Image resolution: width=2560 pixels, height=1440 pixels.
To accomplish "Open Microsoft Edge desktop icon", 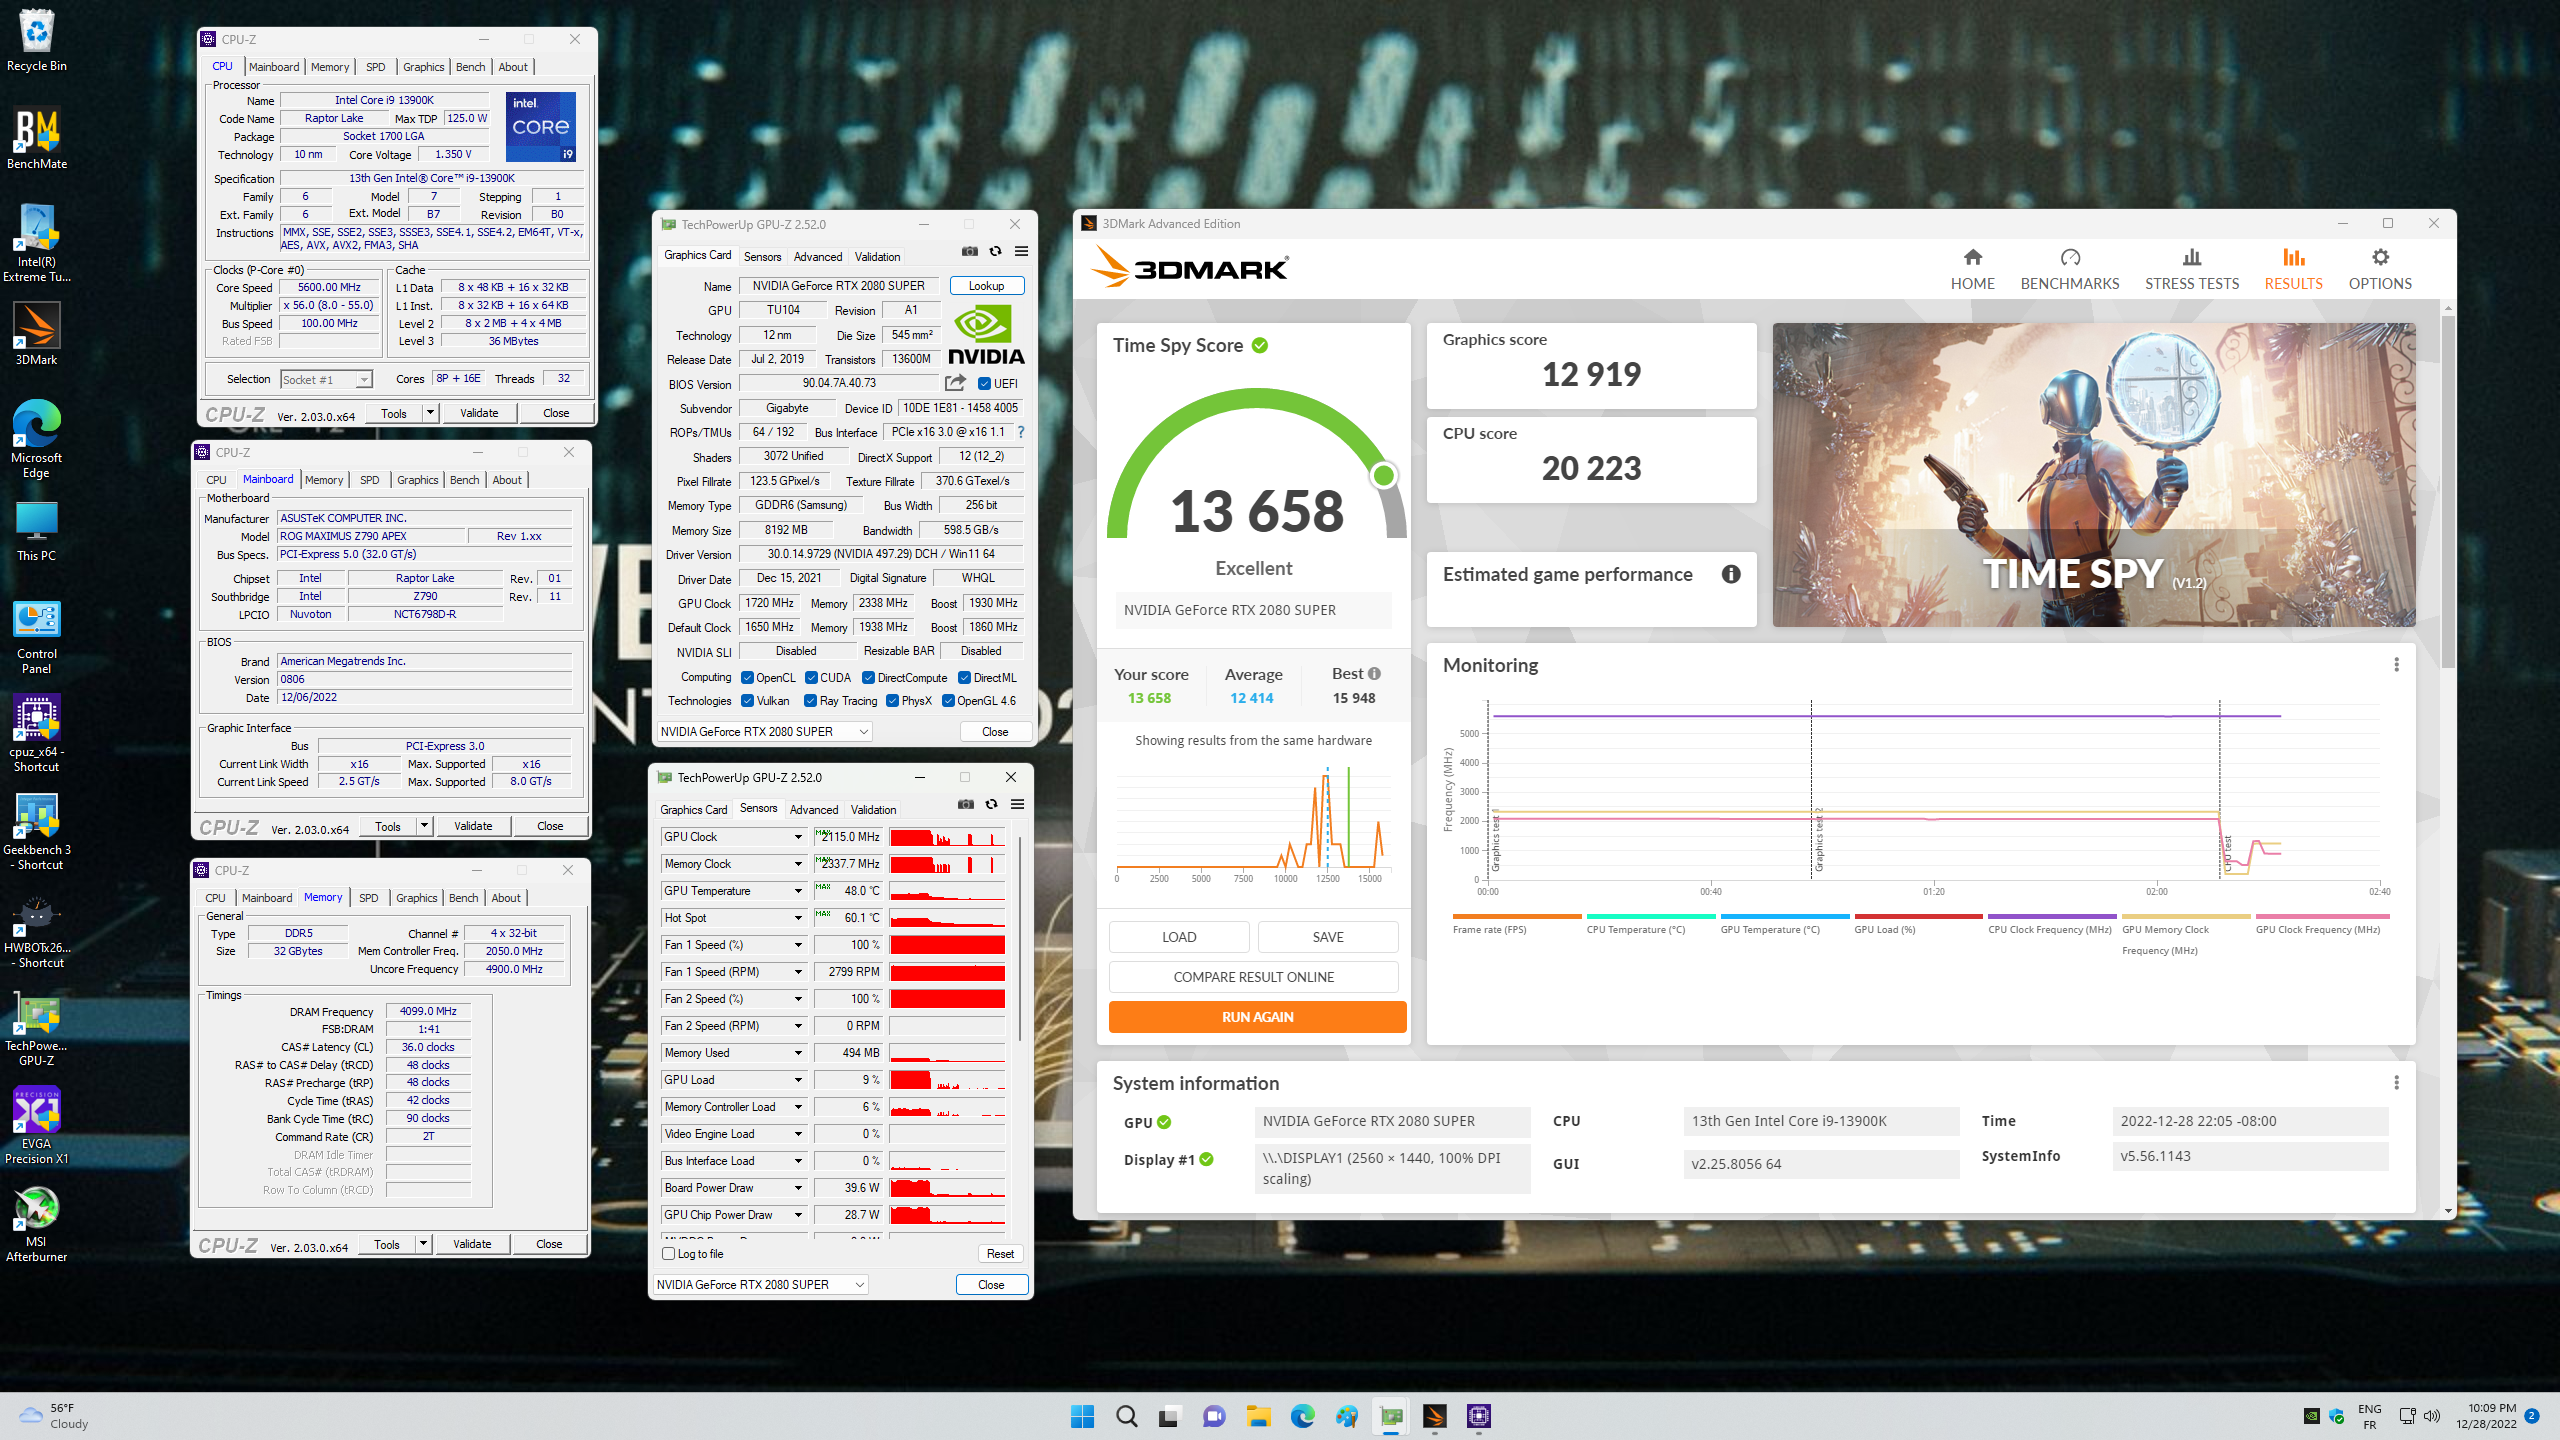I will click(x=37, y=439).
